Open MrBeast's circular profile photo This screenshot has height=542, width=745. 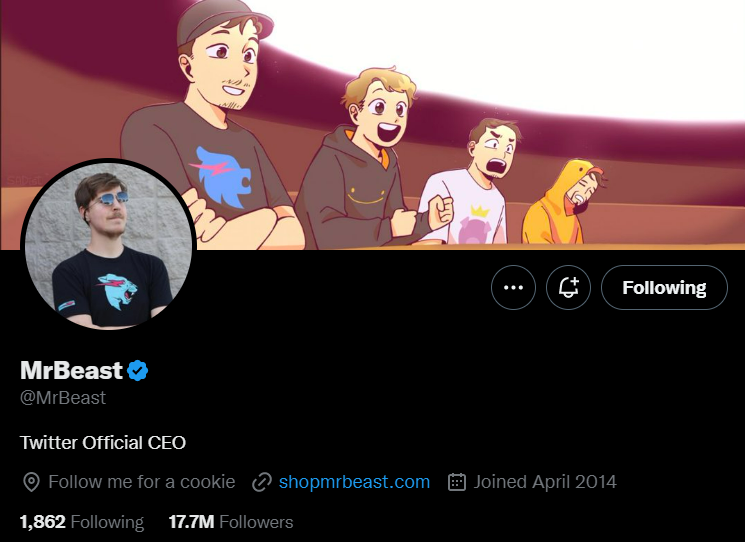pos(108,245)
